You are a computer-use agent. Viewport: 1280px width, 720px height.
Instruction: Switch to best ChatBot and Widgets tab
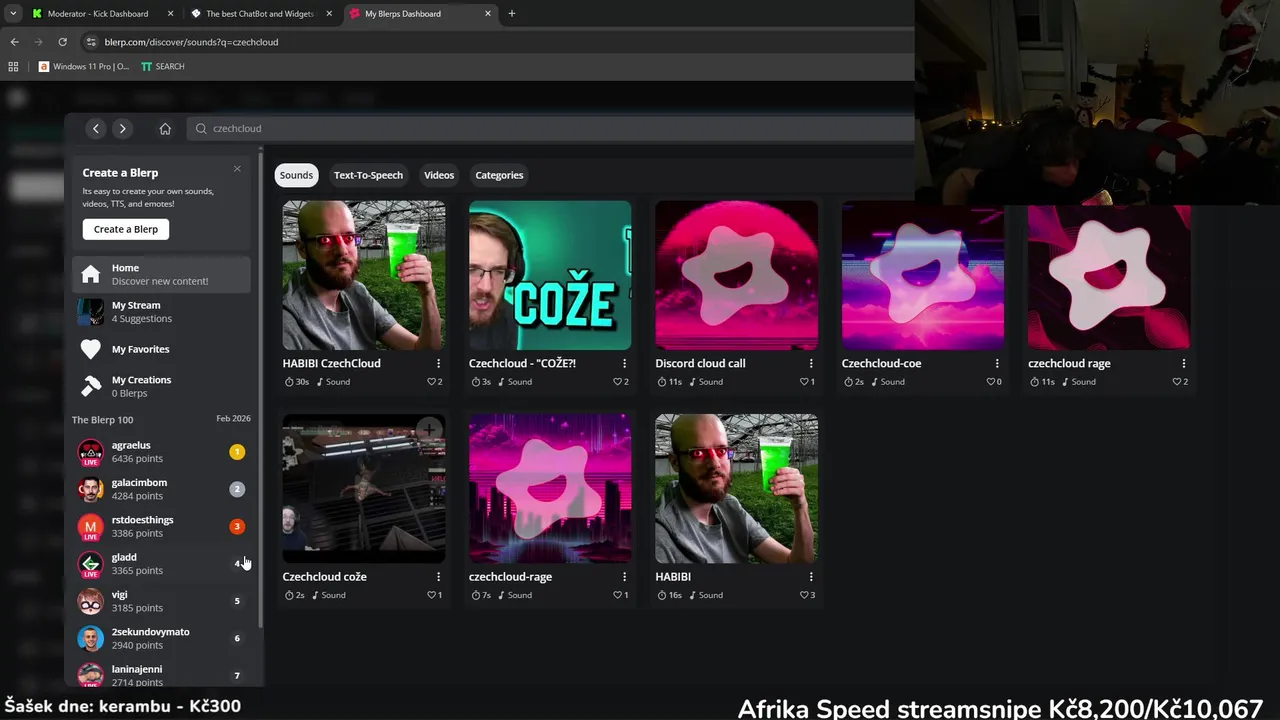tap(261, 14)
